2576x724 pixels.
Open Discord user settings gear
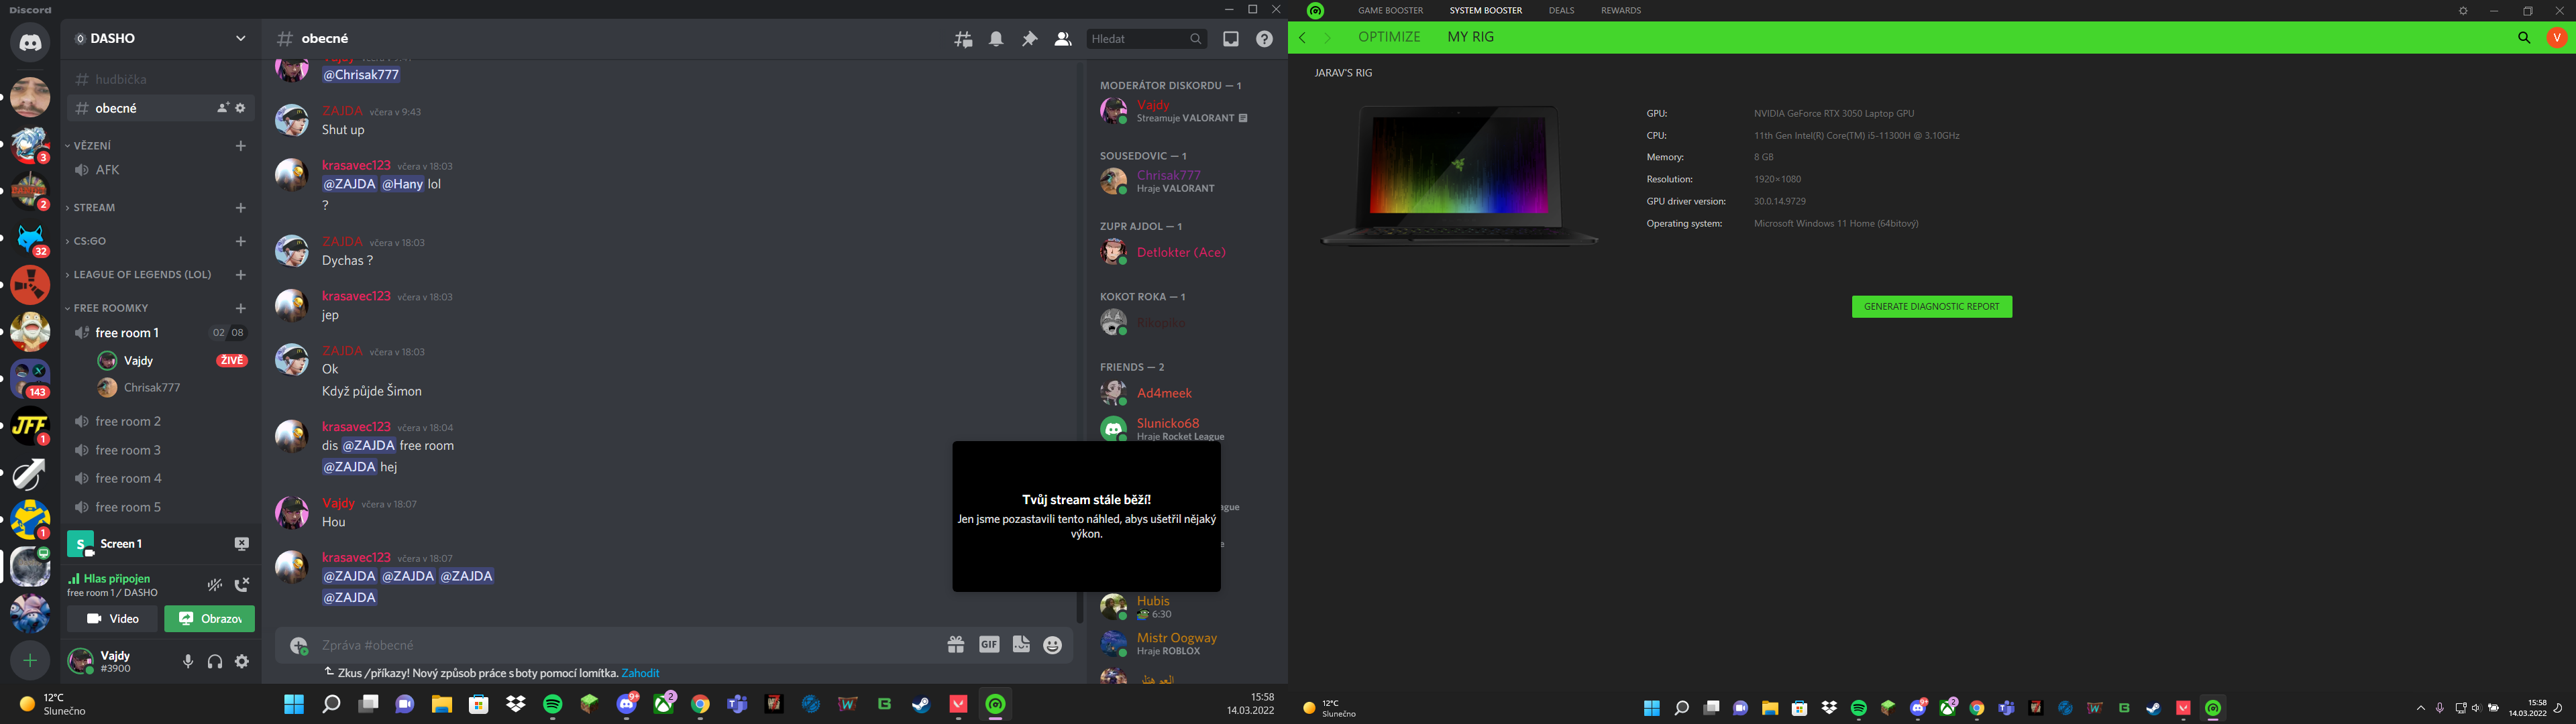point(242,661)
